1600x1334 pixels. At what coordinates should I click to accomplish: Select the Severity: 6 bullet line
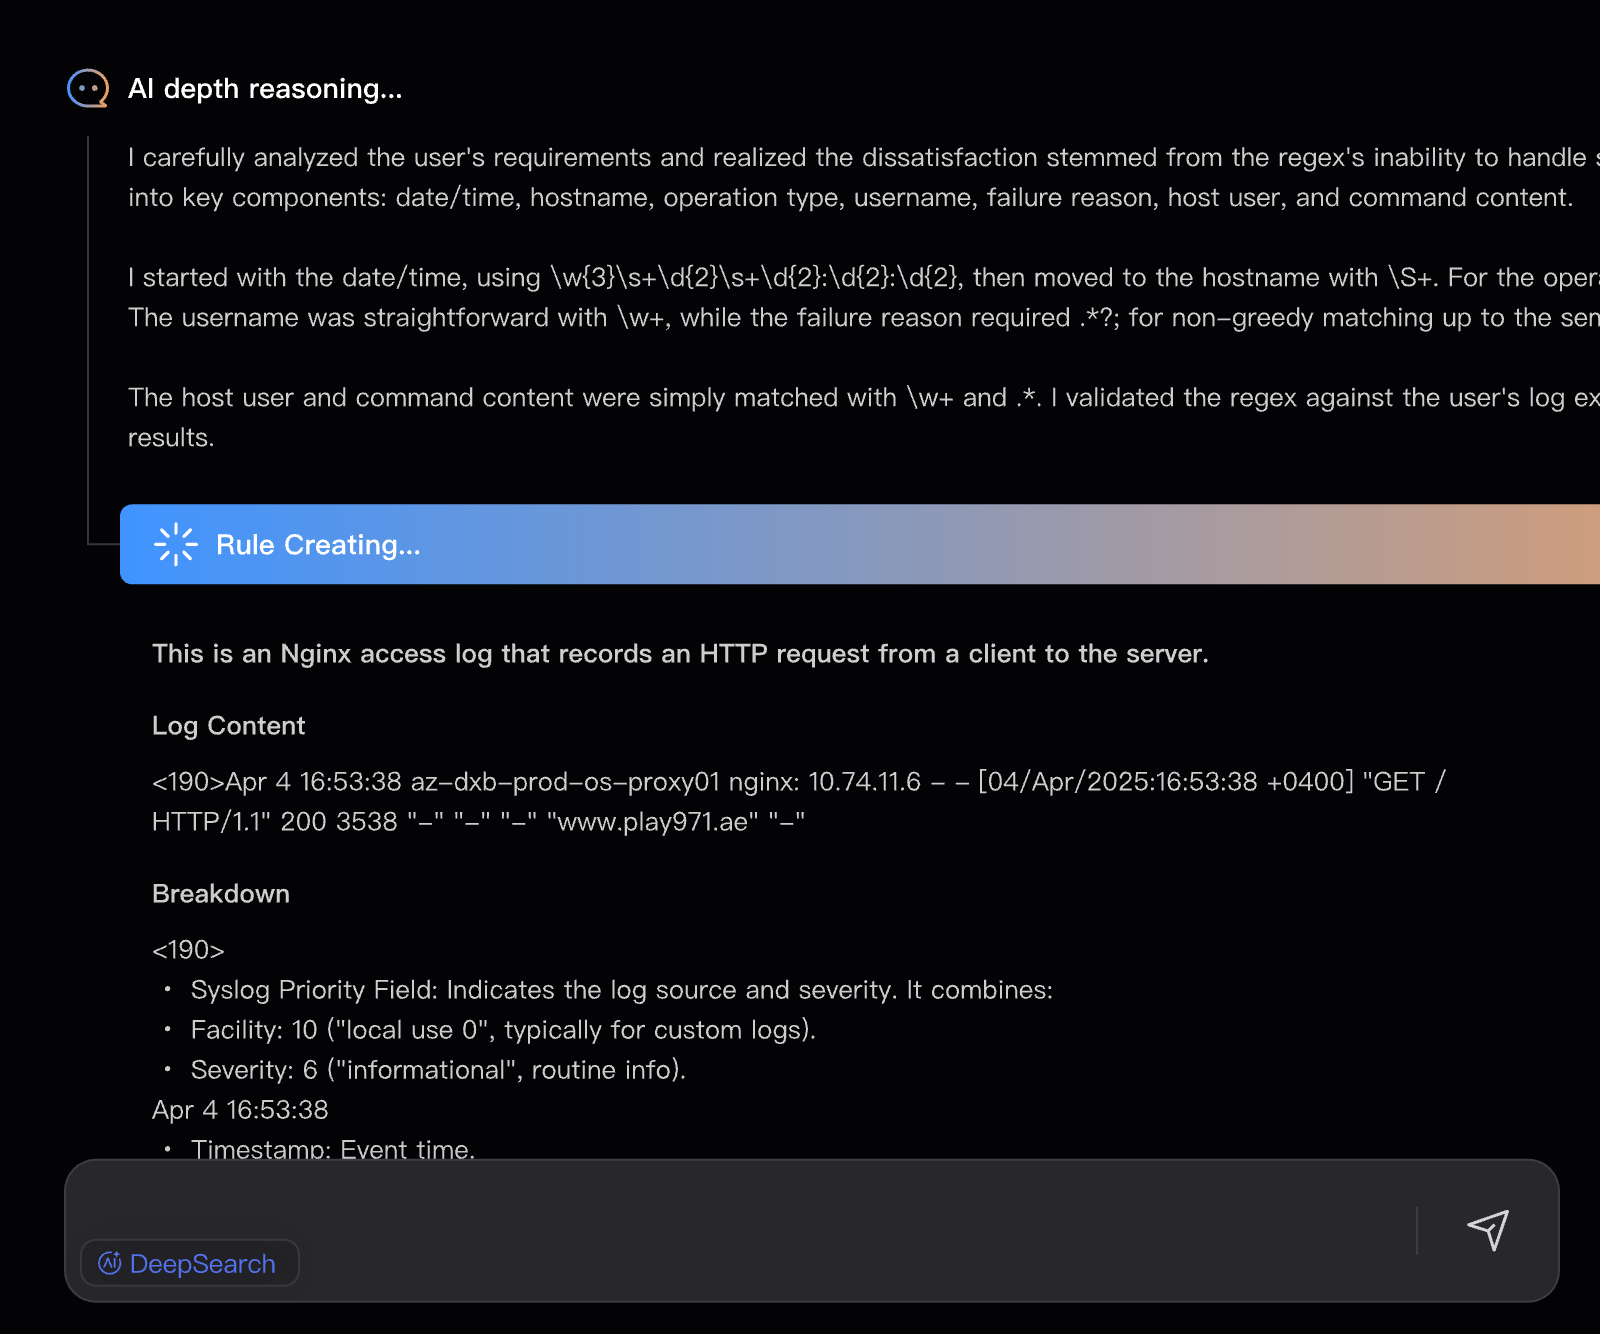click(438, 1070)
